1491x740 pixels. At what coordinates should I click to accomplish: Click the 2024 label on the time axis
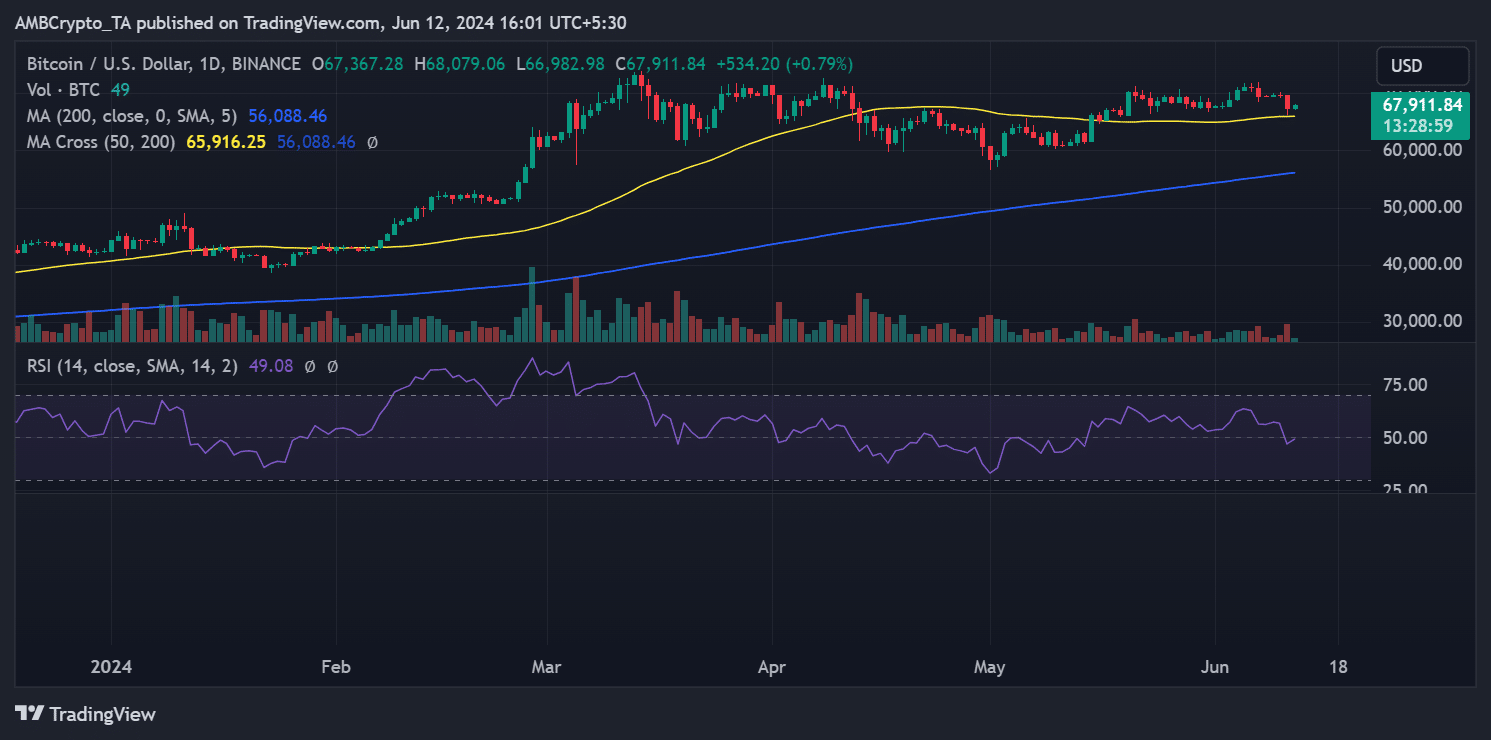(113, 666)
